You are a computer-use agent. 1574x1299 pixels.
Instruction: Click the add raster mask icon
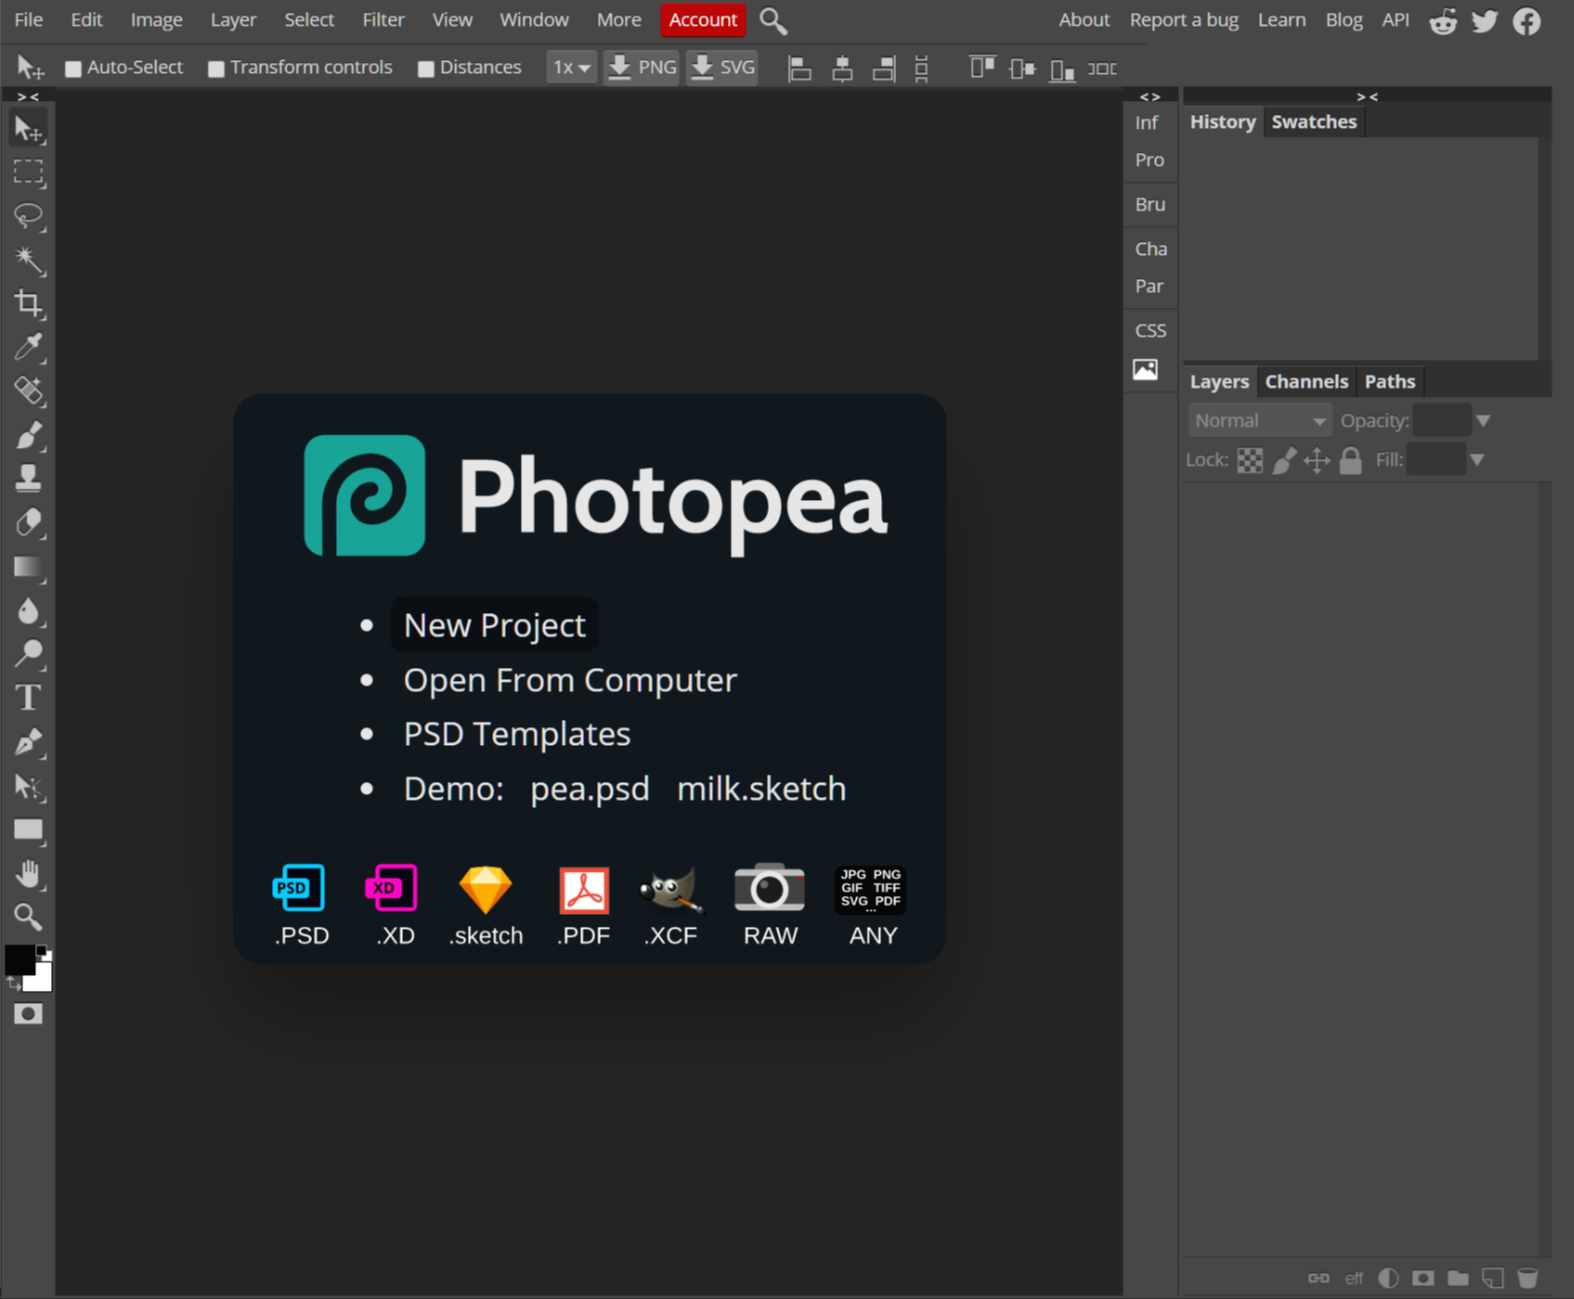coord(1423,1278)
